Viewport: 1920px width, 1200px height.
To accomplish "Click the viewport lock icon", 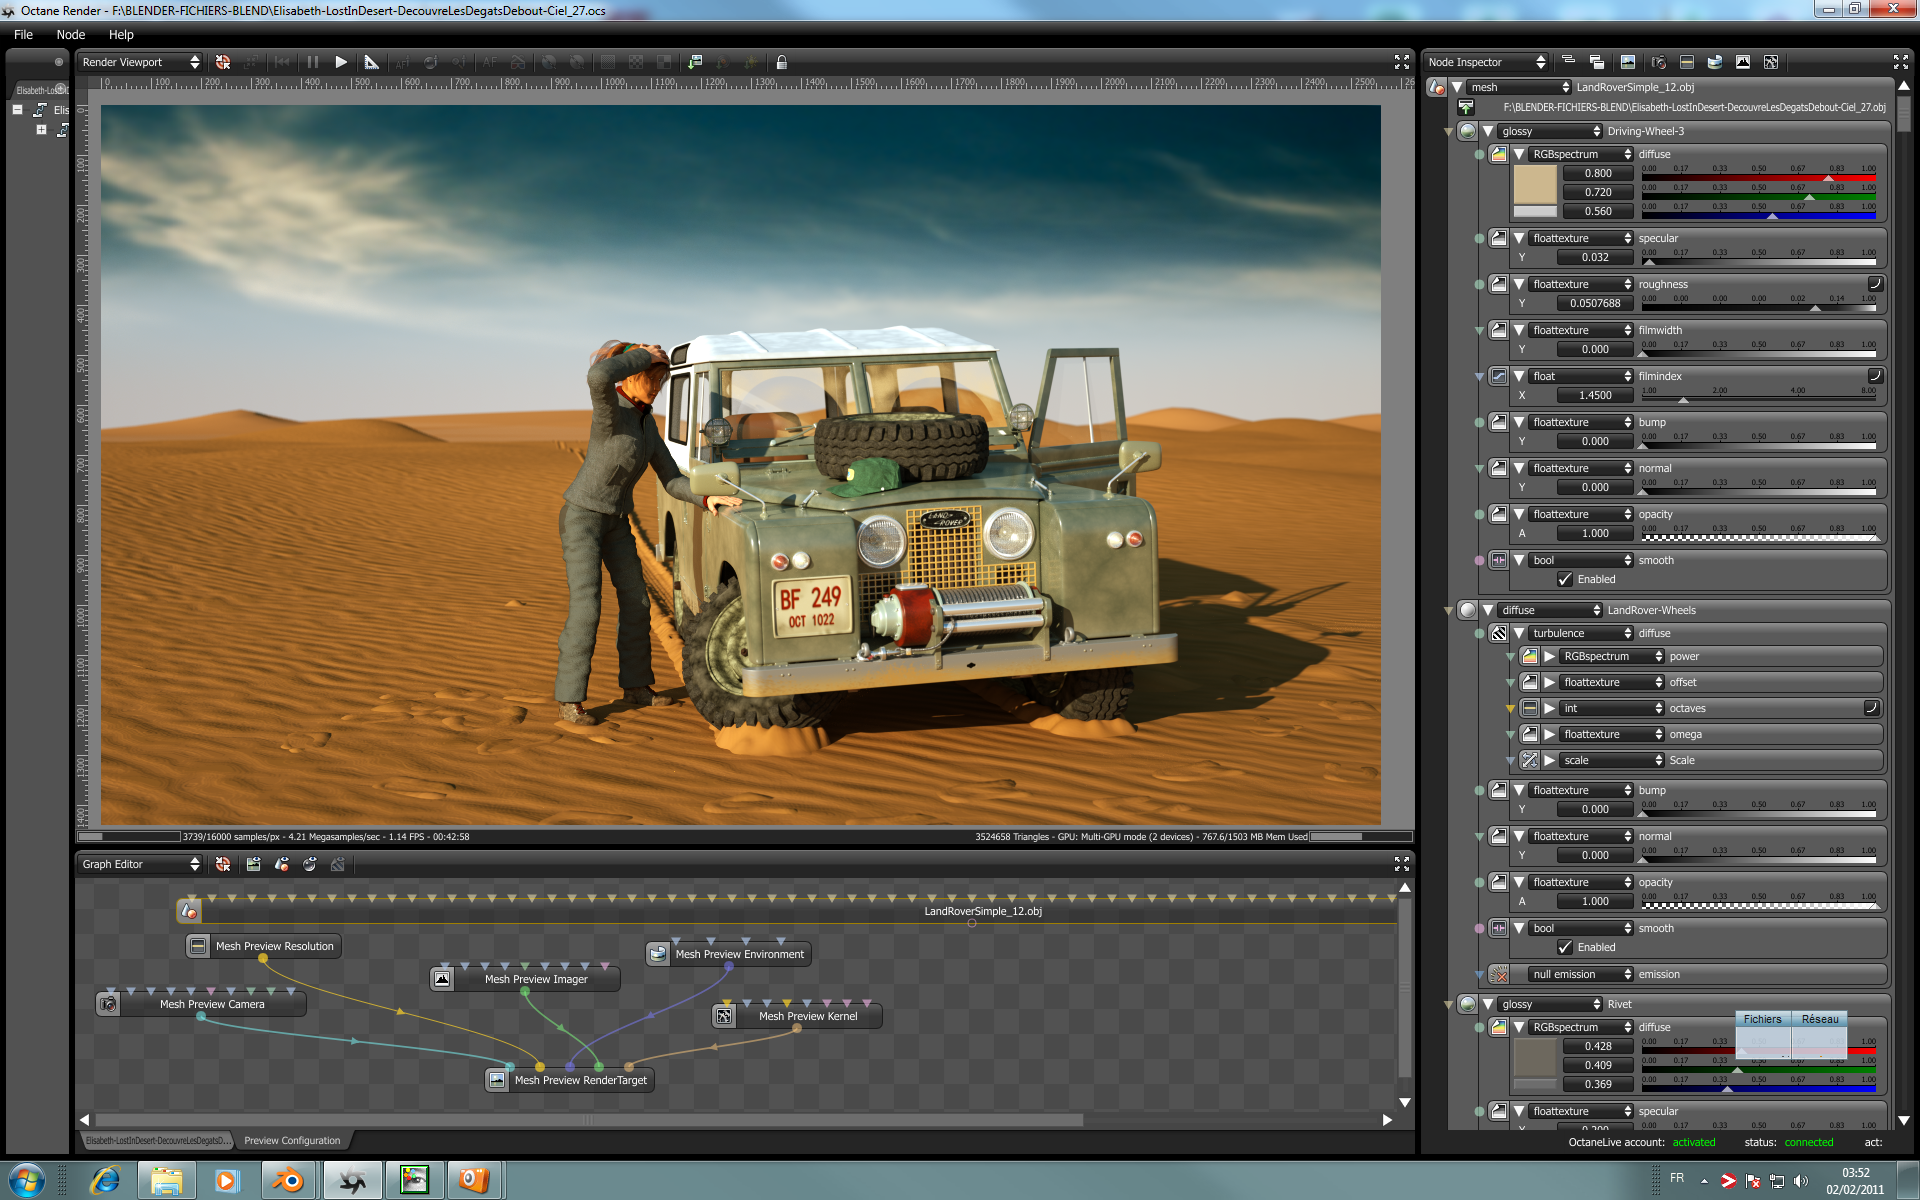I will click(782, 62).
